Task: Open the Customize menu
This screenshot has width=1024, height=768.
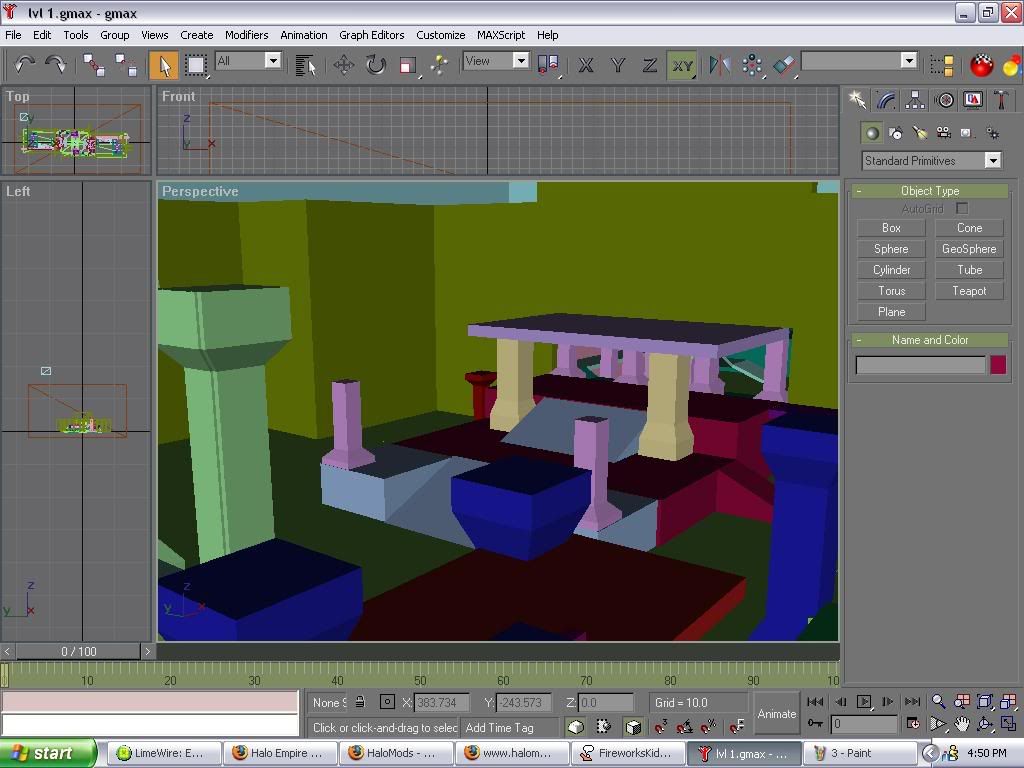Action: click(x=441, y=35)
